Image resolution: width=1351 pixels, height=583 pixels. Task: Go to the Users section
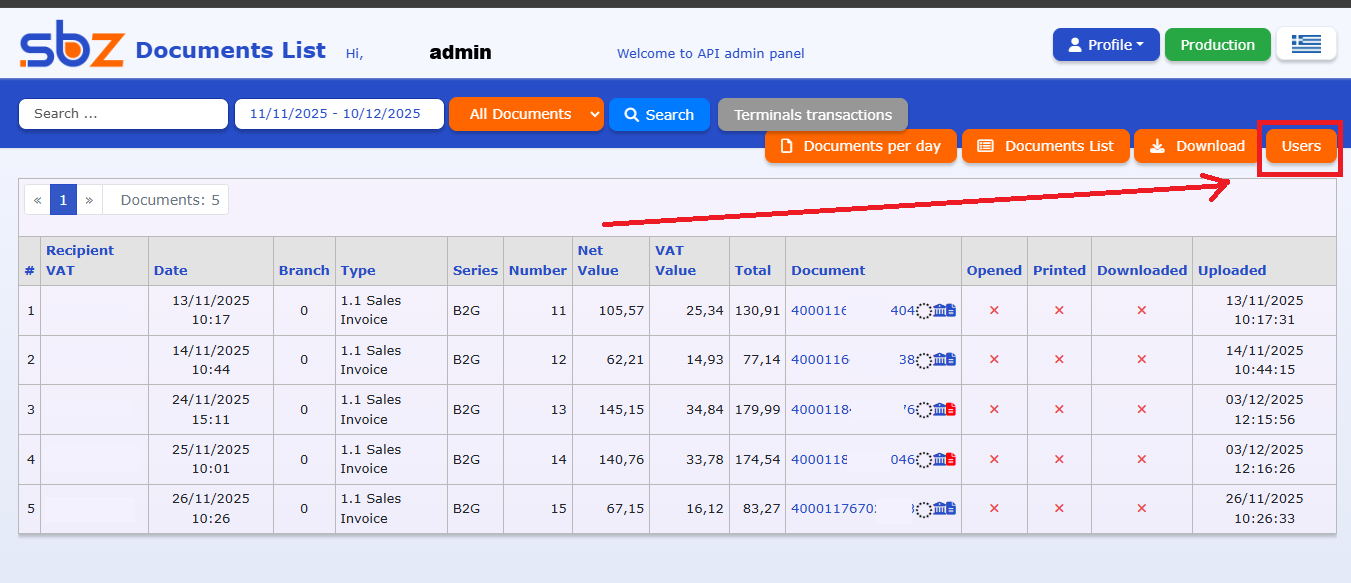click(1301, 146)
